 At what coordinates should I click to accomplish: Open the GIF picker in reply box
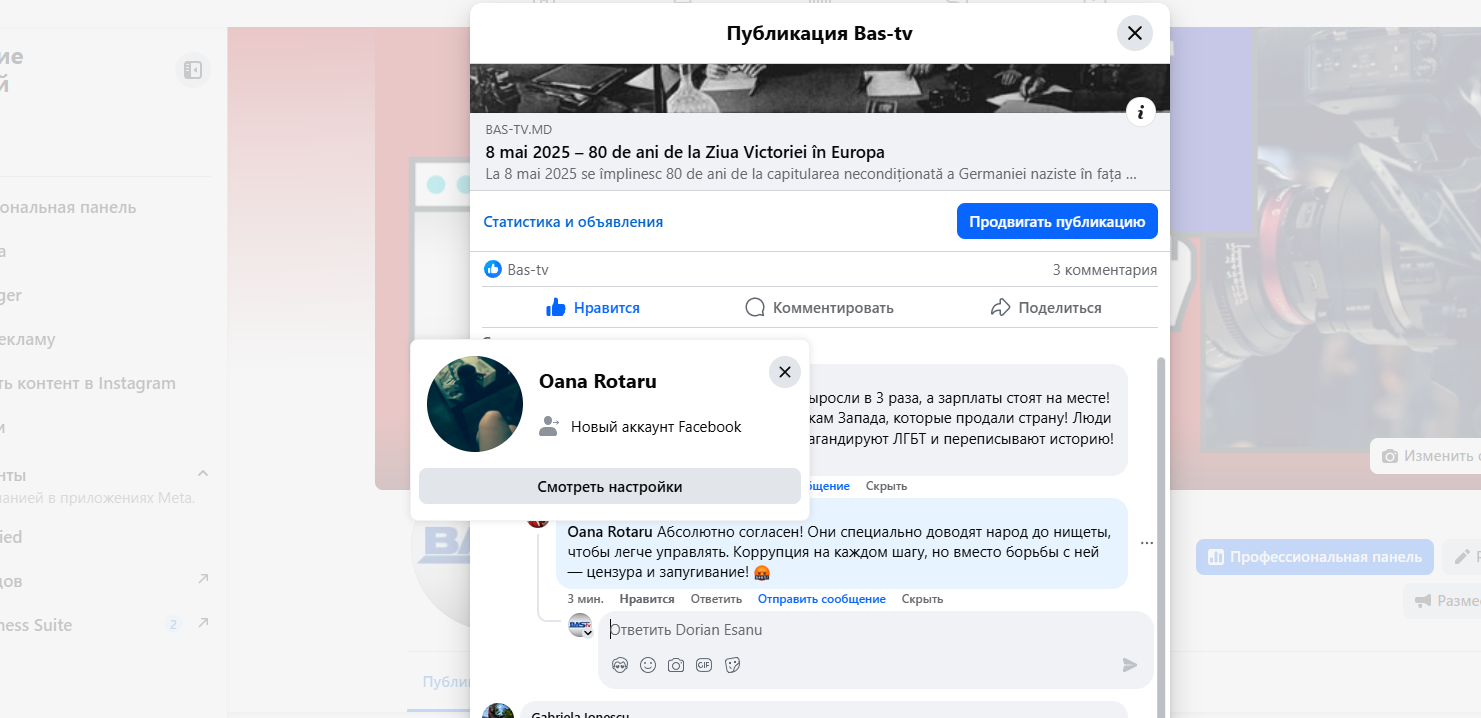pos(704,665)
